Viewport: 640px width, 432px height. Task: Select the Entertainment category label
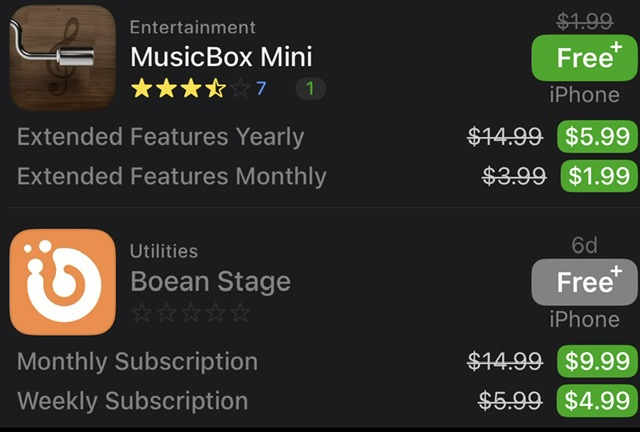(x=192, y=27)
